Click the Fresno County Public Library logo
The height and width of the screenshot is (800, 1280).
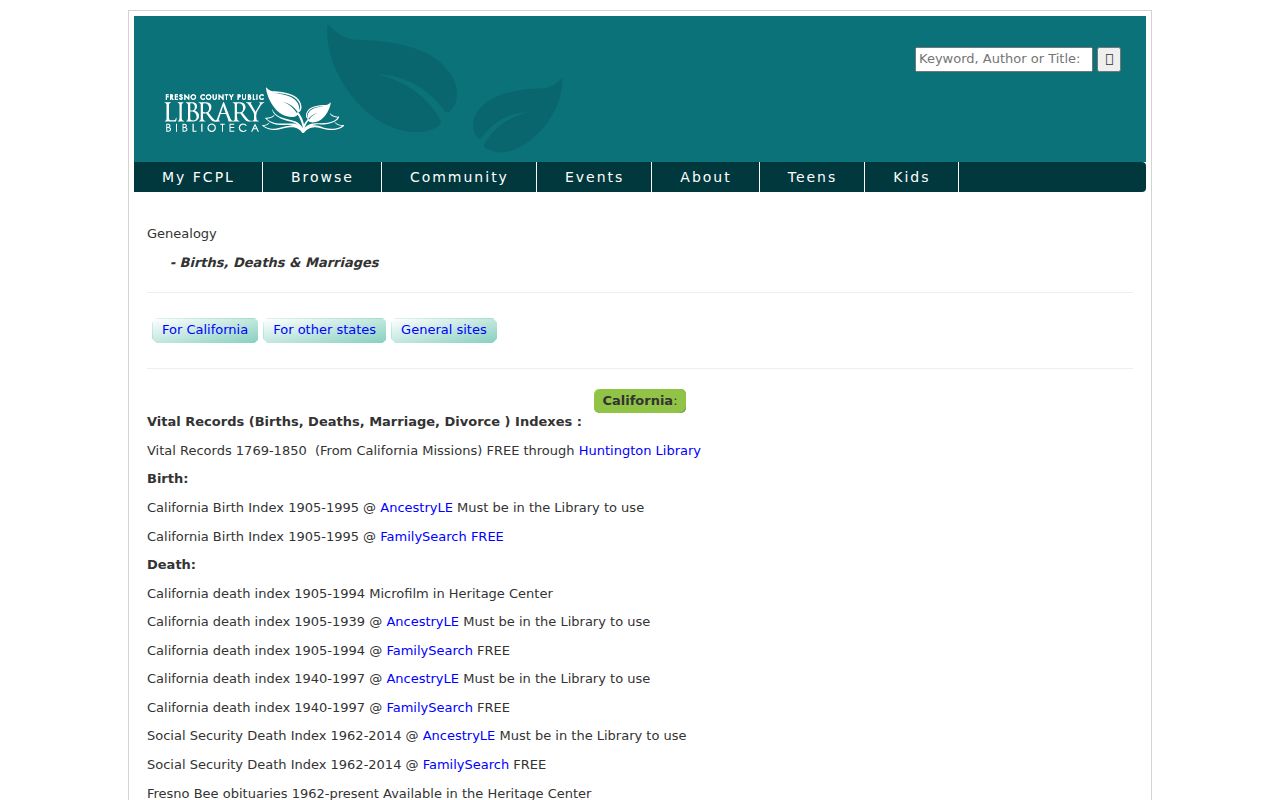[x=254, y=111]
